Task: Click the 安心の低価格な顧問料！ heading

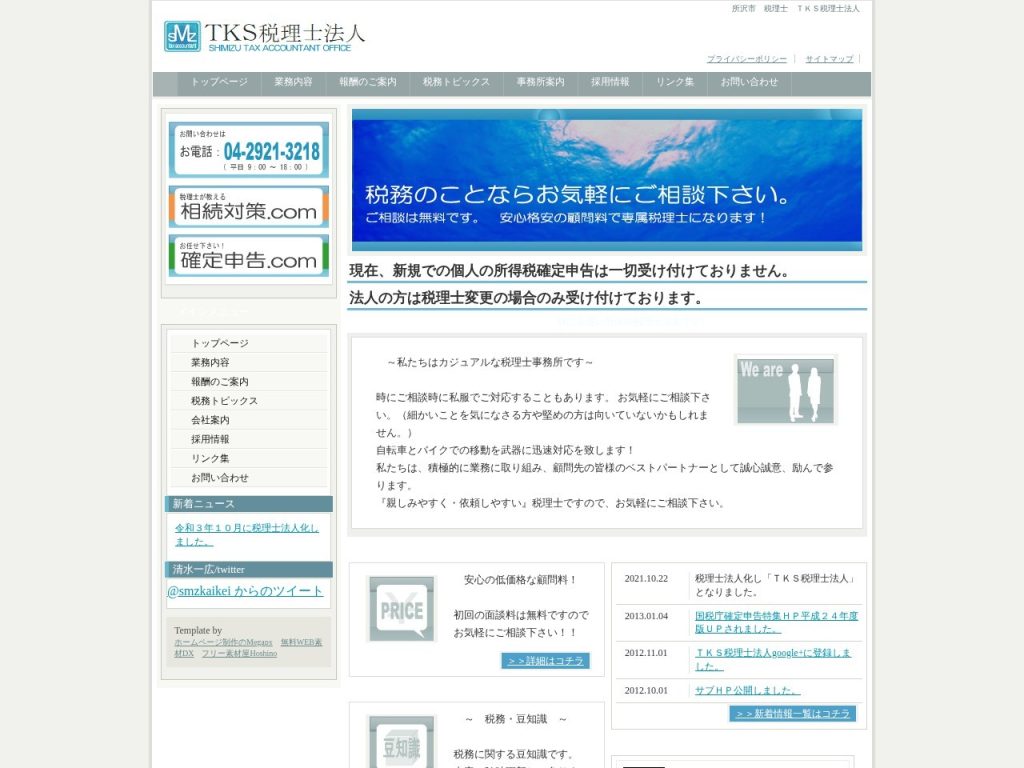Action: pos(520,580)
